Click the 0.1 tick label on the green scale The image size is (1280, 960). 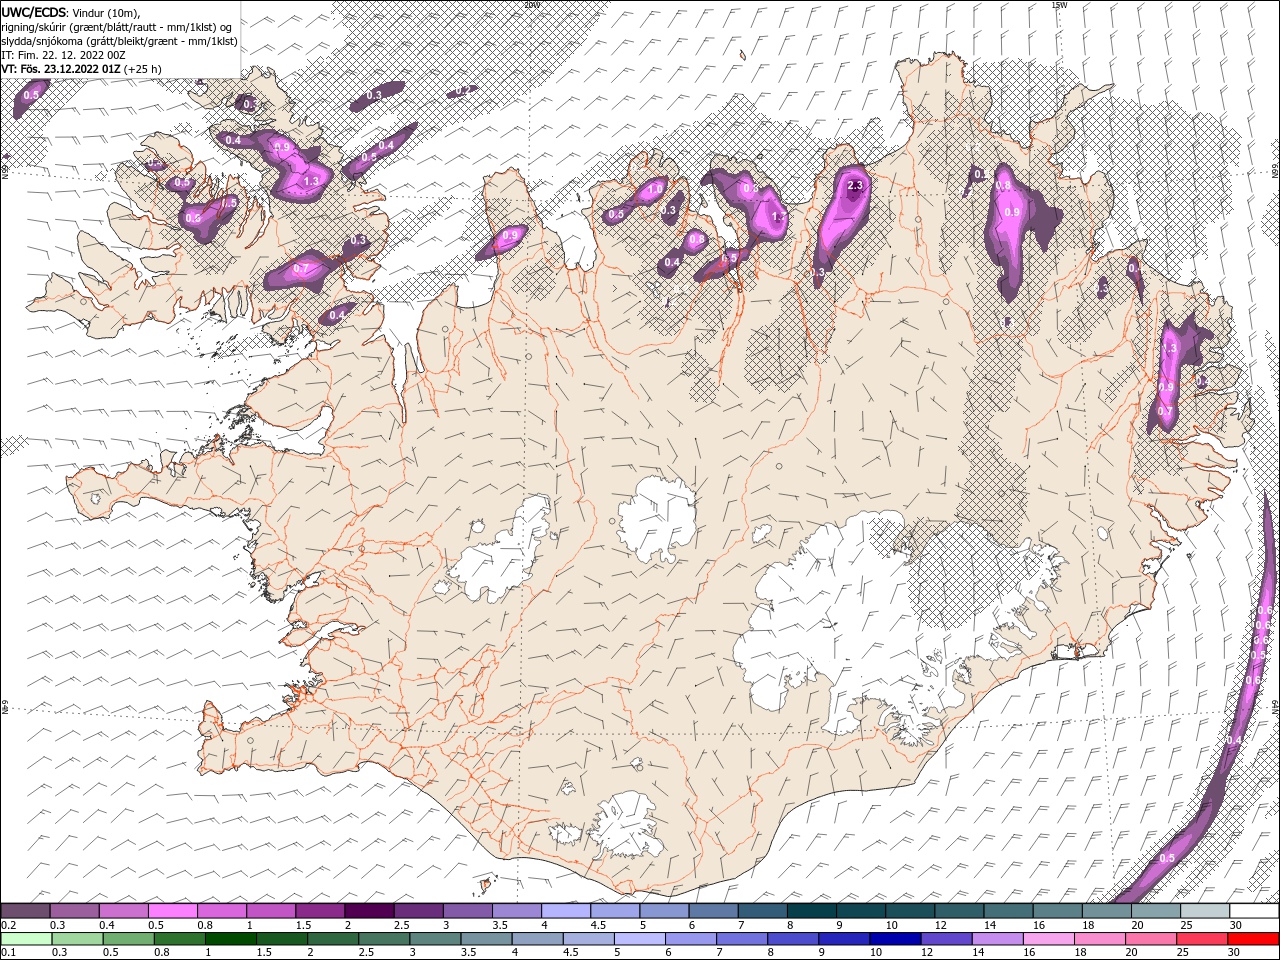[x=7, y=952]
